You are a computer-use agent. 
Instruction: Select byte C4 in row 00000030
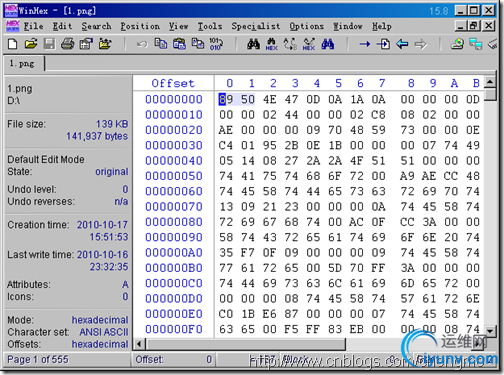[226, 145]
